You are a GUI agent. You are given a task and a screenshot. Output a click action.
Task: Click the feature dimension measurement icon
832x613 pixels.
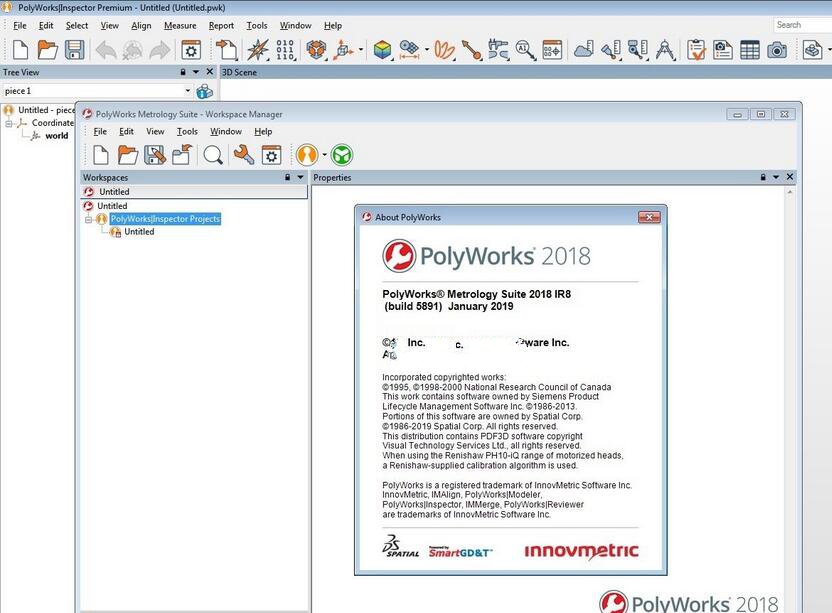click(x=409, y=50)
